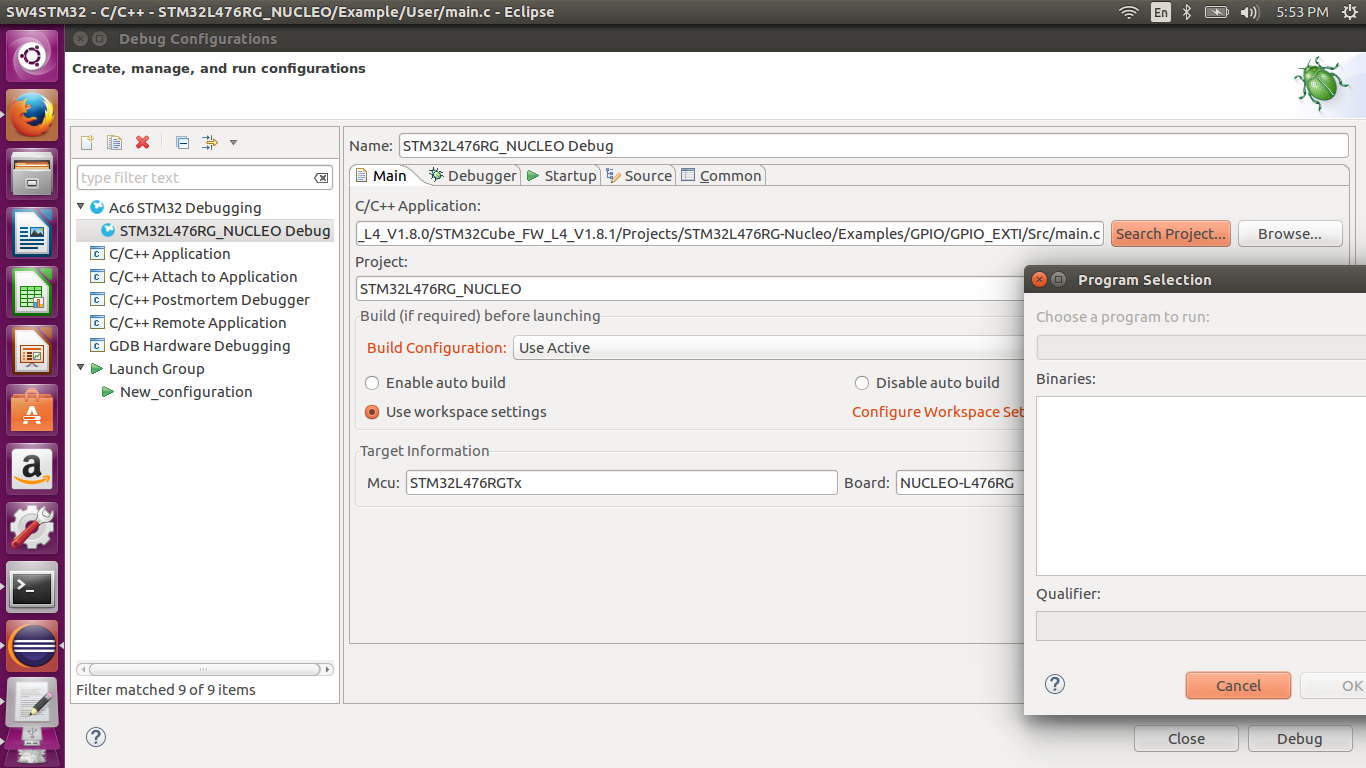Open Firefox from the Ubuntu launcher
The height and width of the screenshot is (768, 1366).
33,116
